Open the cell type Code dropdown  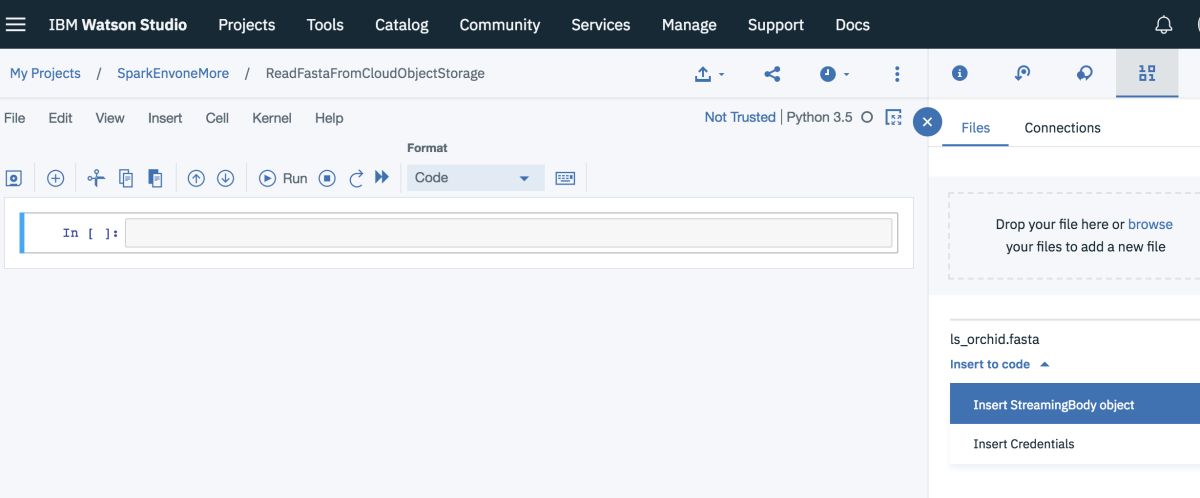[475, 178]
